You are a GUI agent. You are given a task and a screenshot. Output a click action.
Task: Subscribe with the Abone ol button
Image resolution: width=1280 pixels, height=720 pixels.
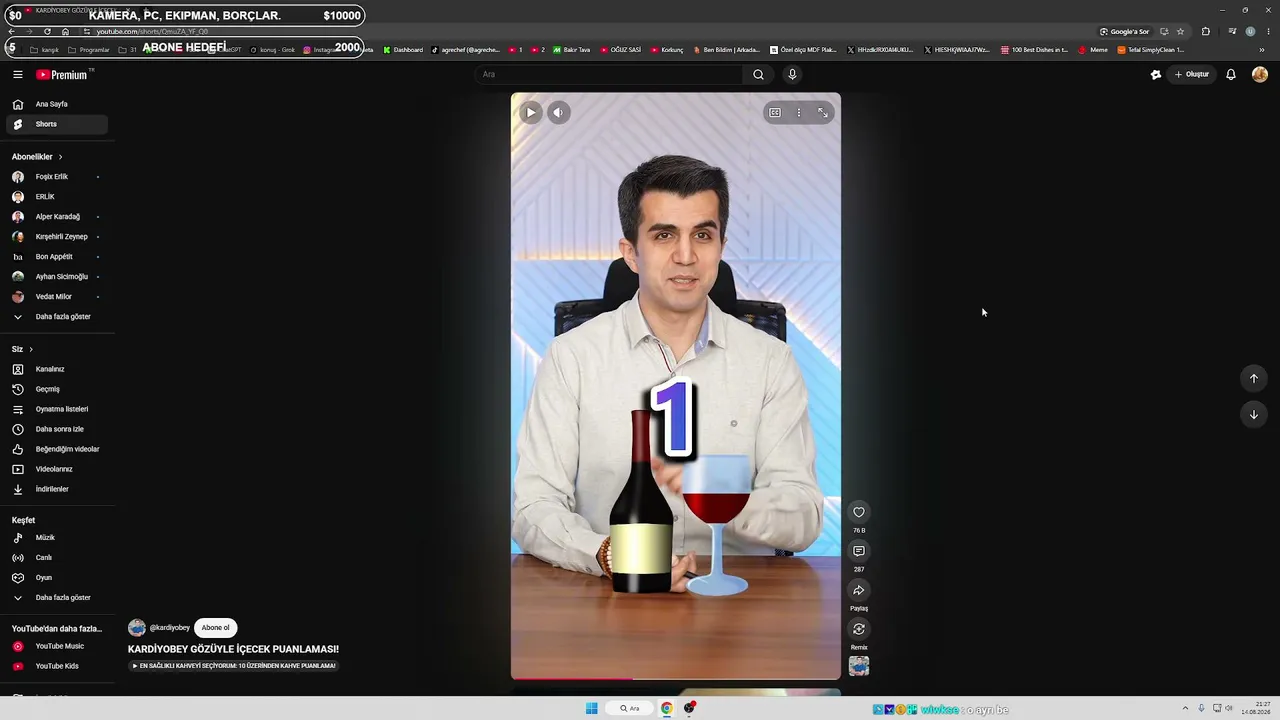tap(215, 628)
